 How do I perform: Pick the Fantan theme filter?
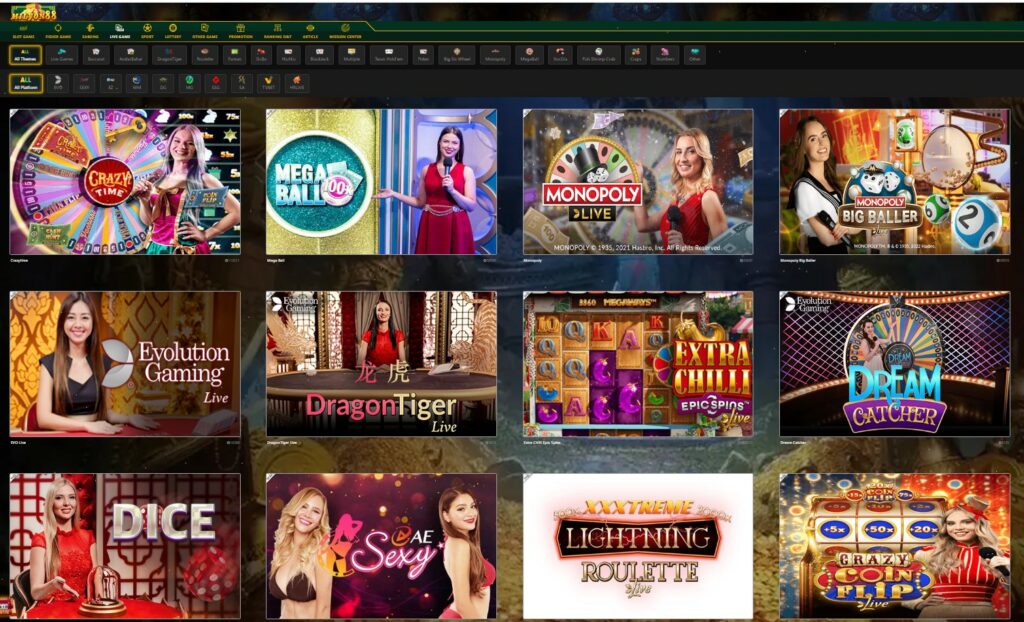click(235, 56)
